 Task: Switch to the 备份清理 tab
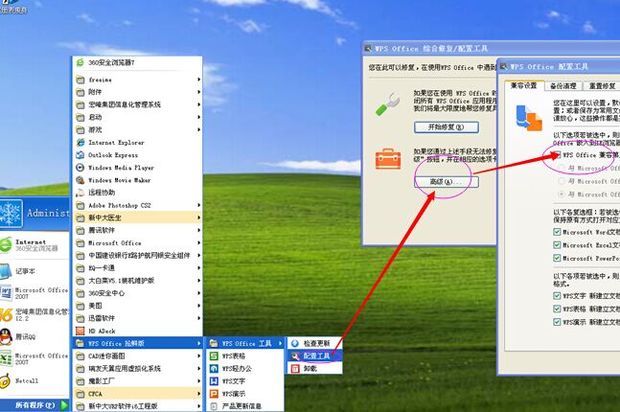pyautogui.click(x=563, y=86)
